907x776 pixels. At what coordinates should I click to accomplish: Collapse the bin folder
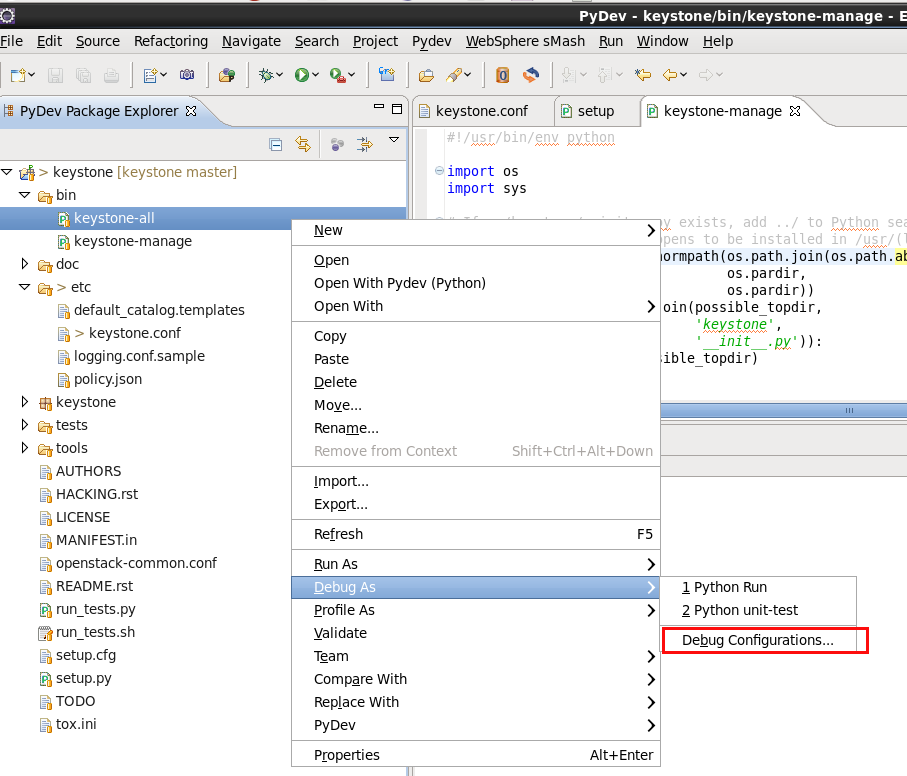point(23,195)
